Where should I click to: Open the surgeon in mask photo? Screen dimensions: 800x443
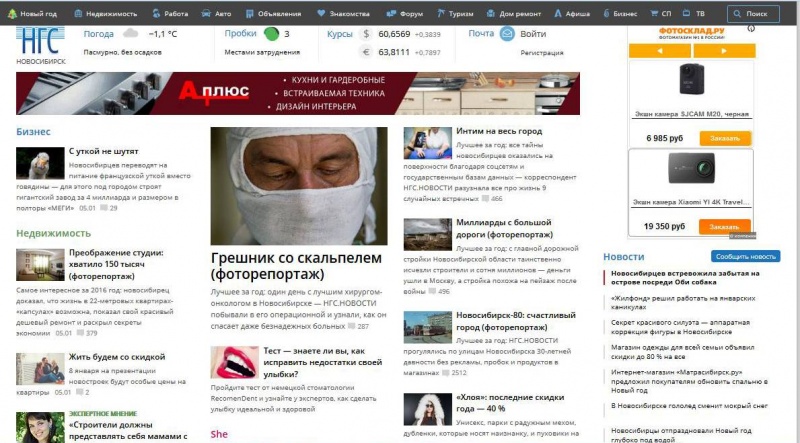coord(298,185)
